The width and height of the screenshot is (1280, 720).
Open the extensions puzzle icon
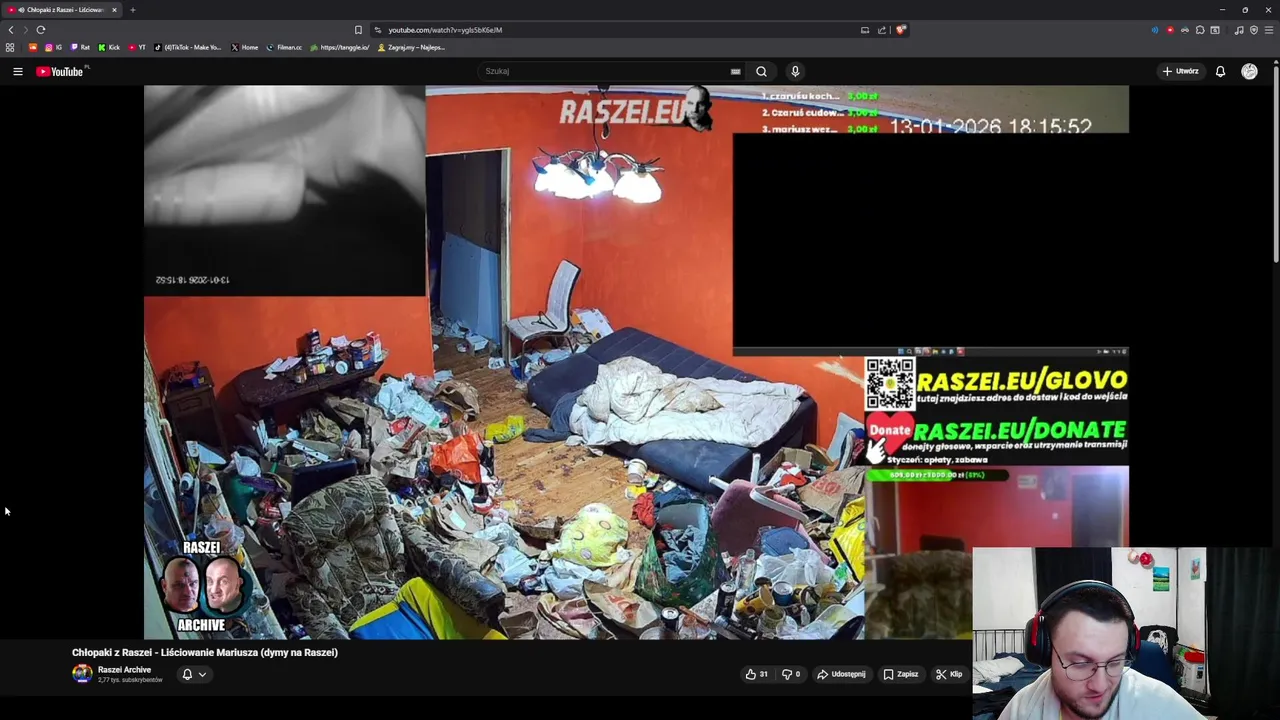1200,30
